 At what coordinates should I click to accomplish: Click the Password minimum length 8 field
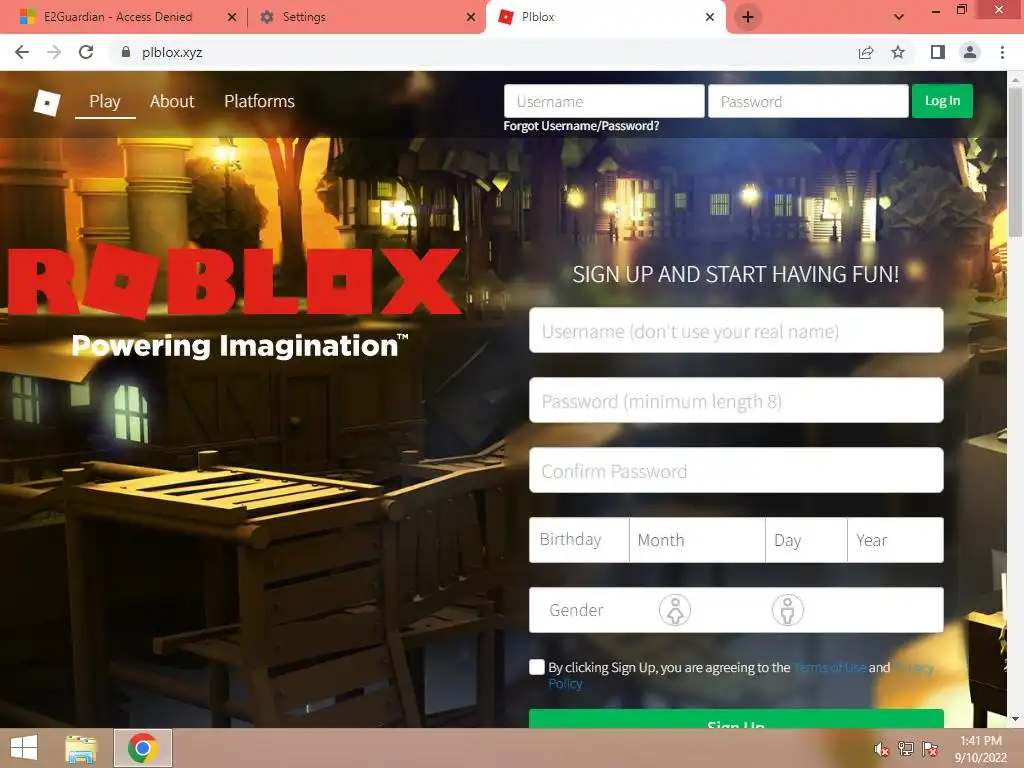click(736, 400)
